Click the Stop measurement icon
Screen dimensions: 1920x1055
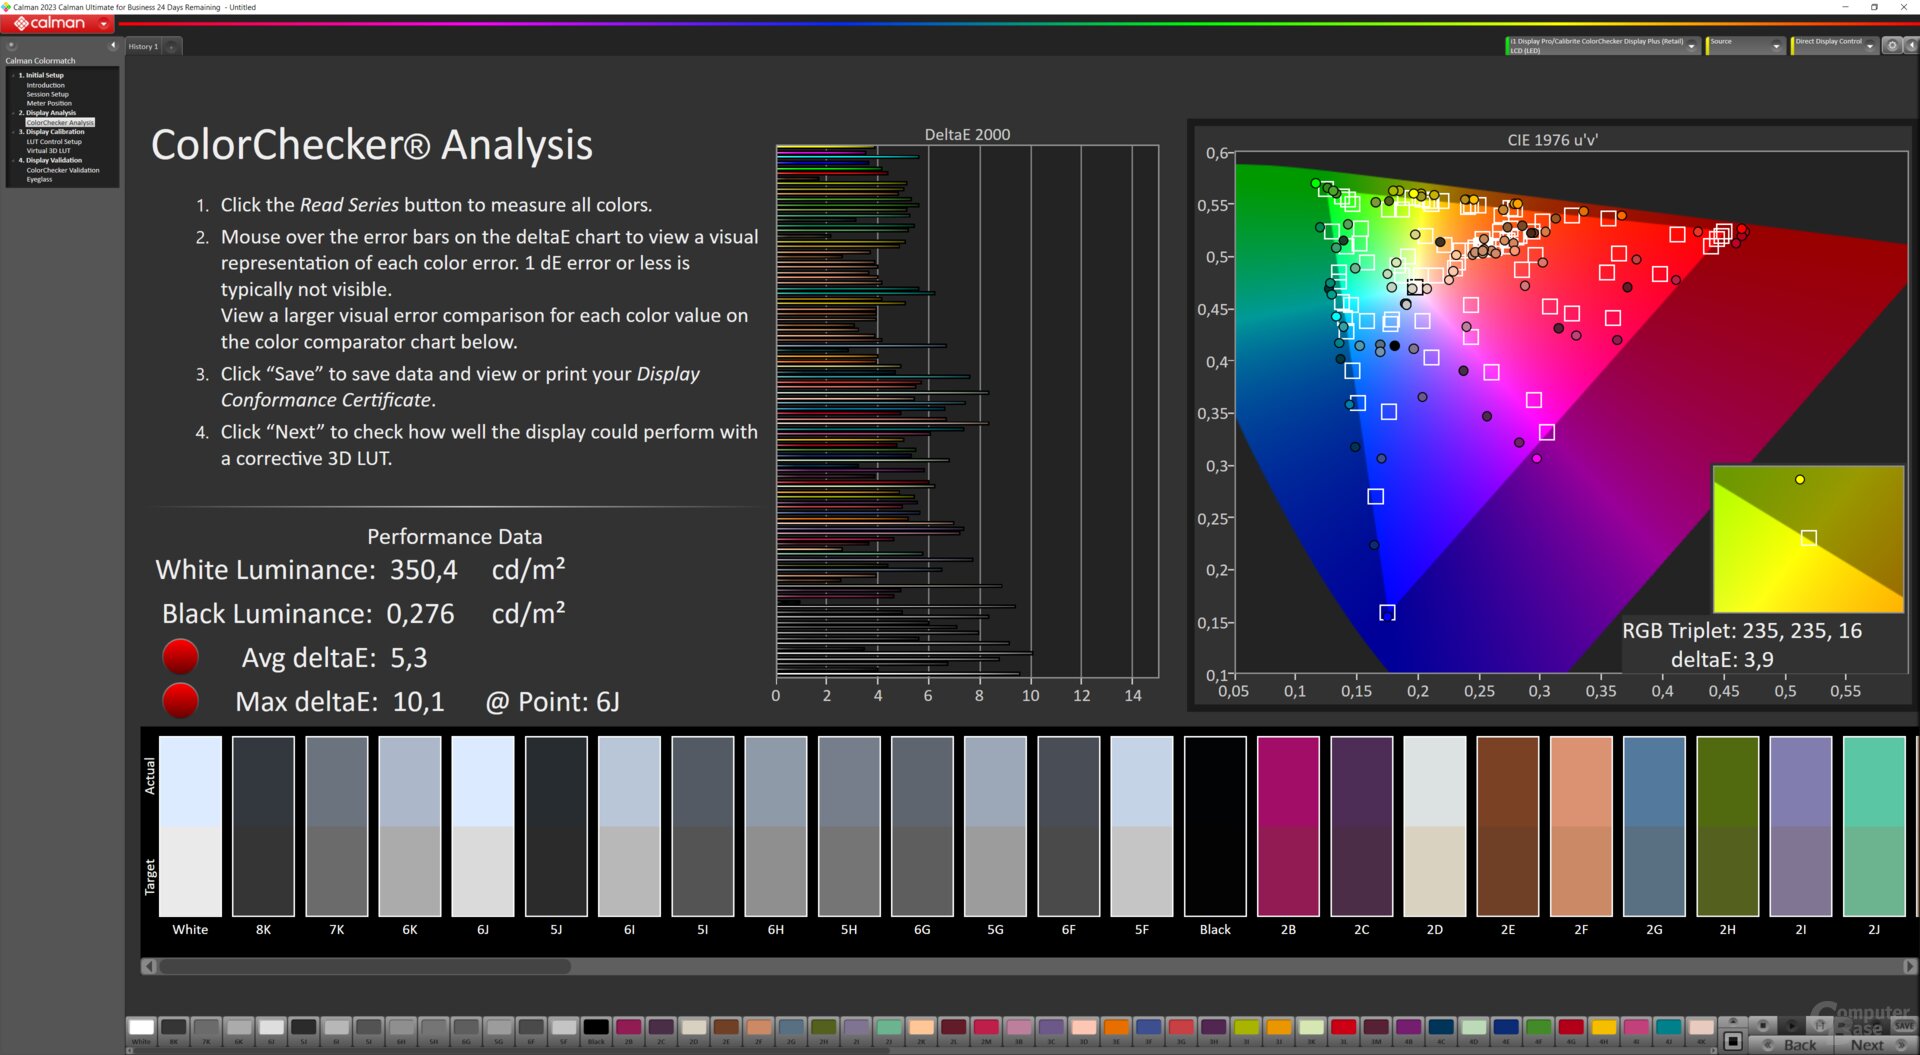coord(1763,1025)
